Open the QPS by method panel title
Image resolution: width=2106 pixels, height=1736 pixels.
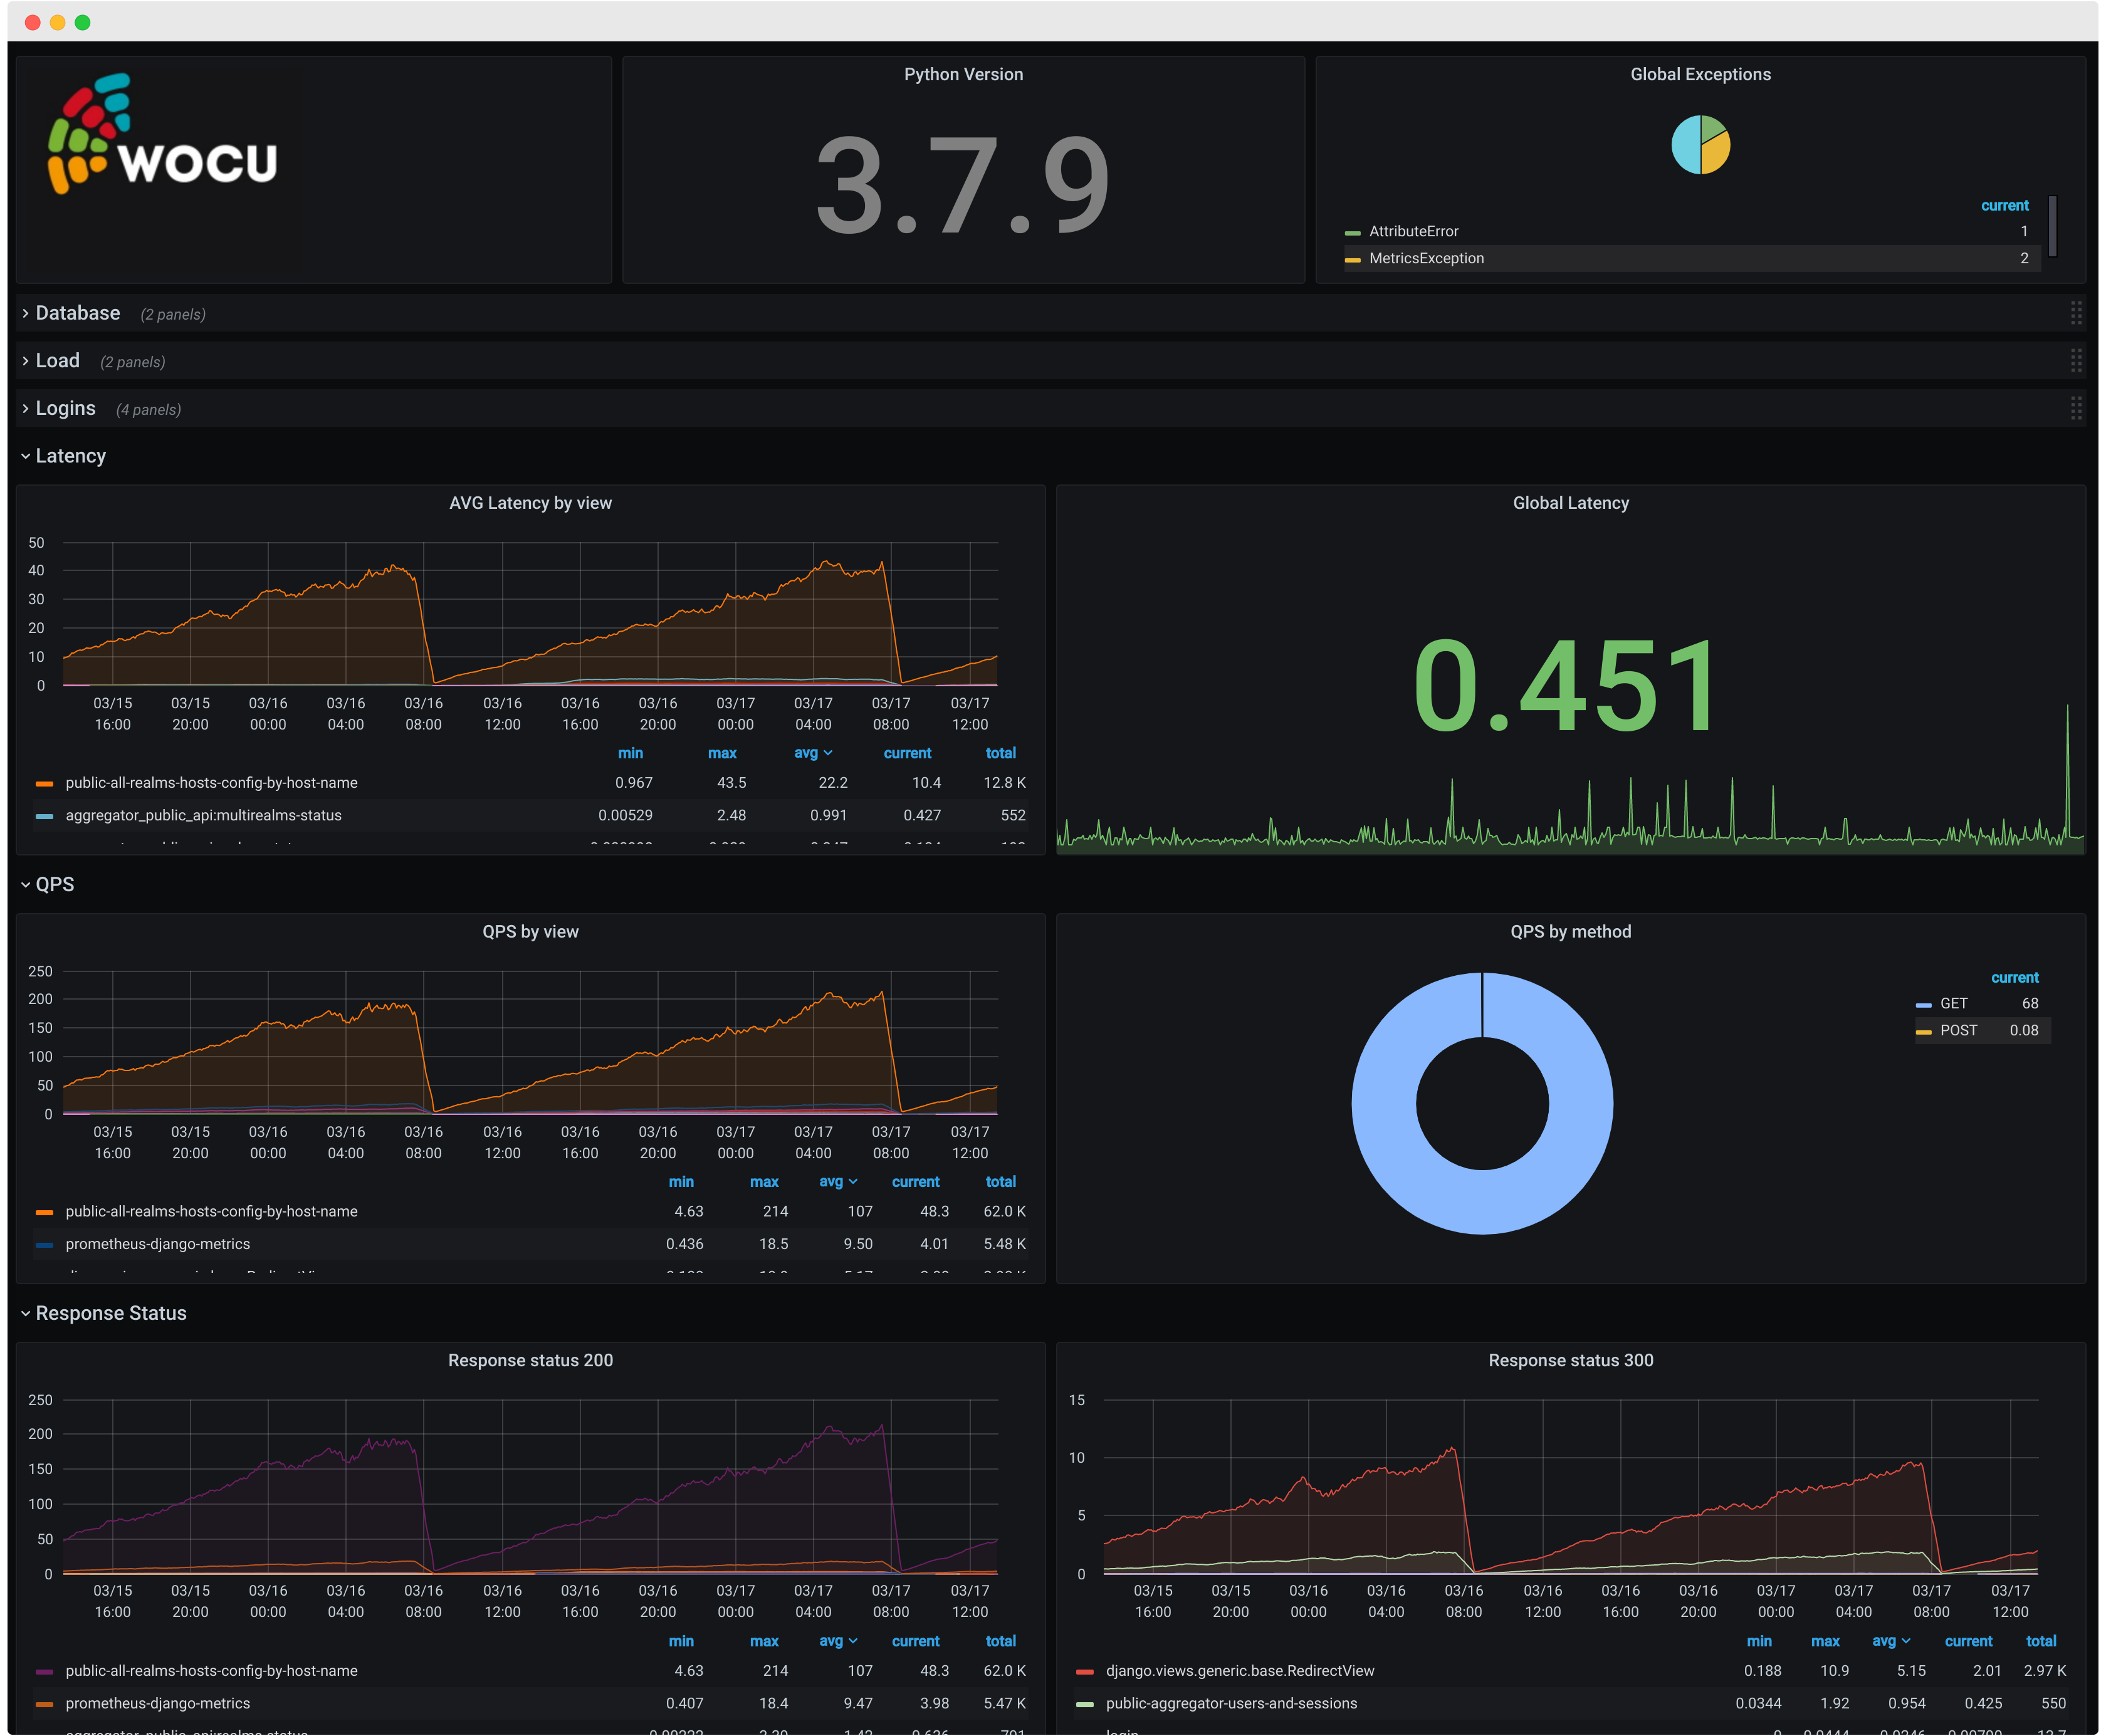(1570, 931)
